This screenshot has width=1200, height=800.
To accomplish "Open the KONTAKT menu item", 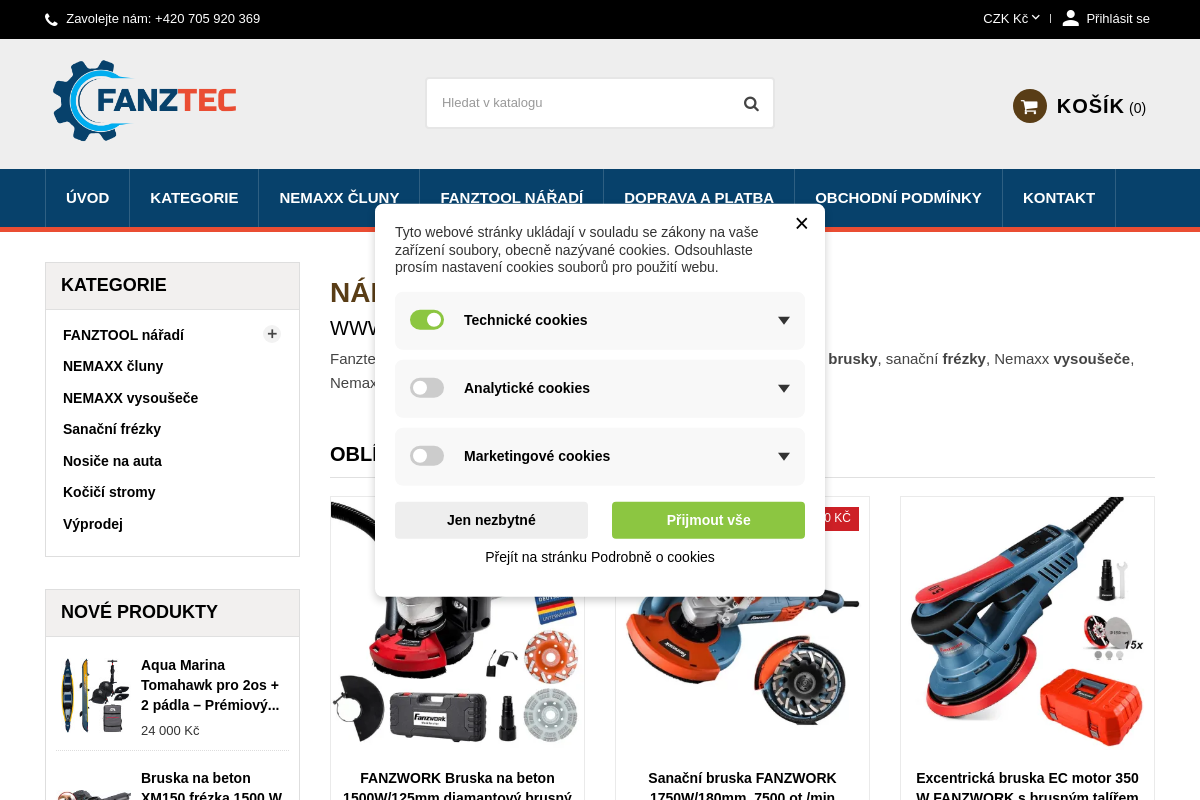I will click(x=1059, y=198).
